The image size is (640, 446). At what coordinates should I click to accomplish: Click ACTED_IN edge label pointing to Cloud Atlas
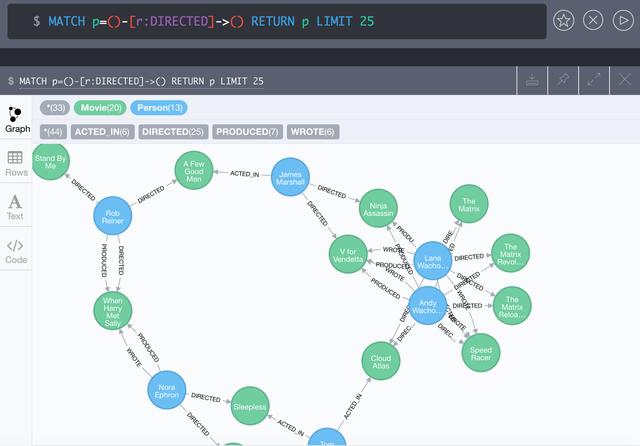pyautogui.click(x=352, y=406)
